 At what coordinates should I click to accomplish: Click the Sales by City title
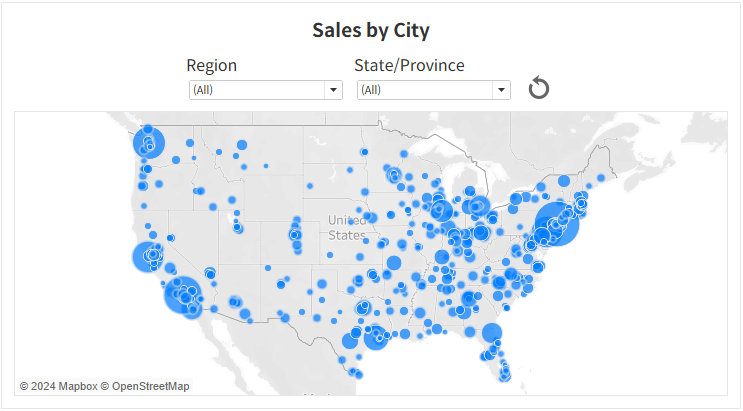point(371,30)
